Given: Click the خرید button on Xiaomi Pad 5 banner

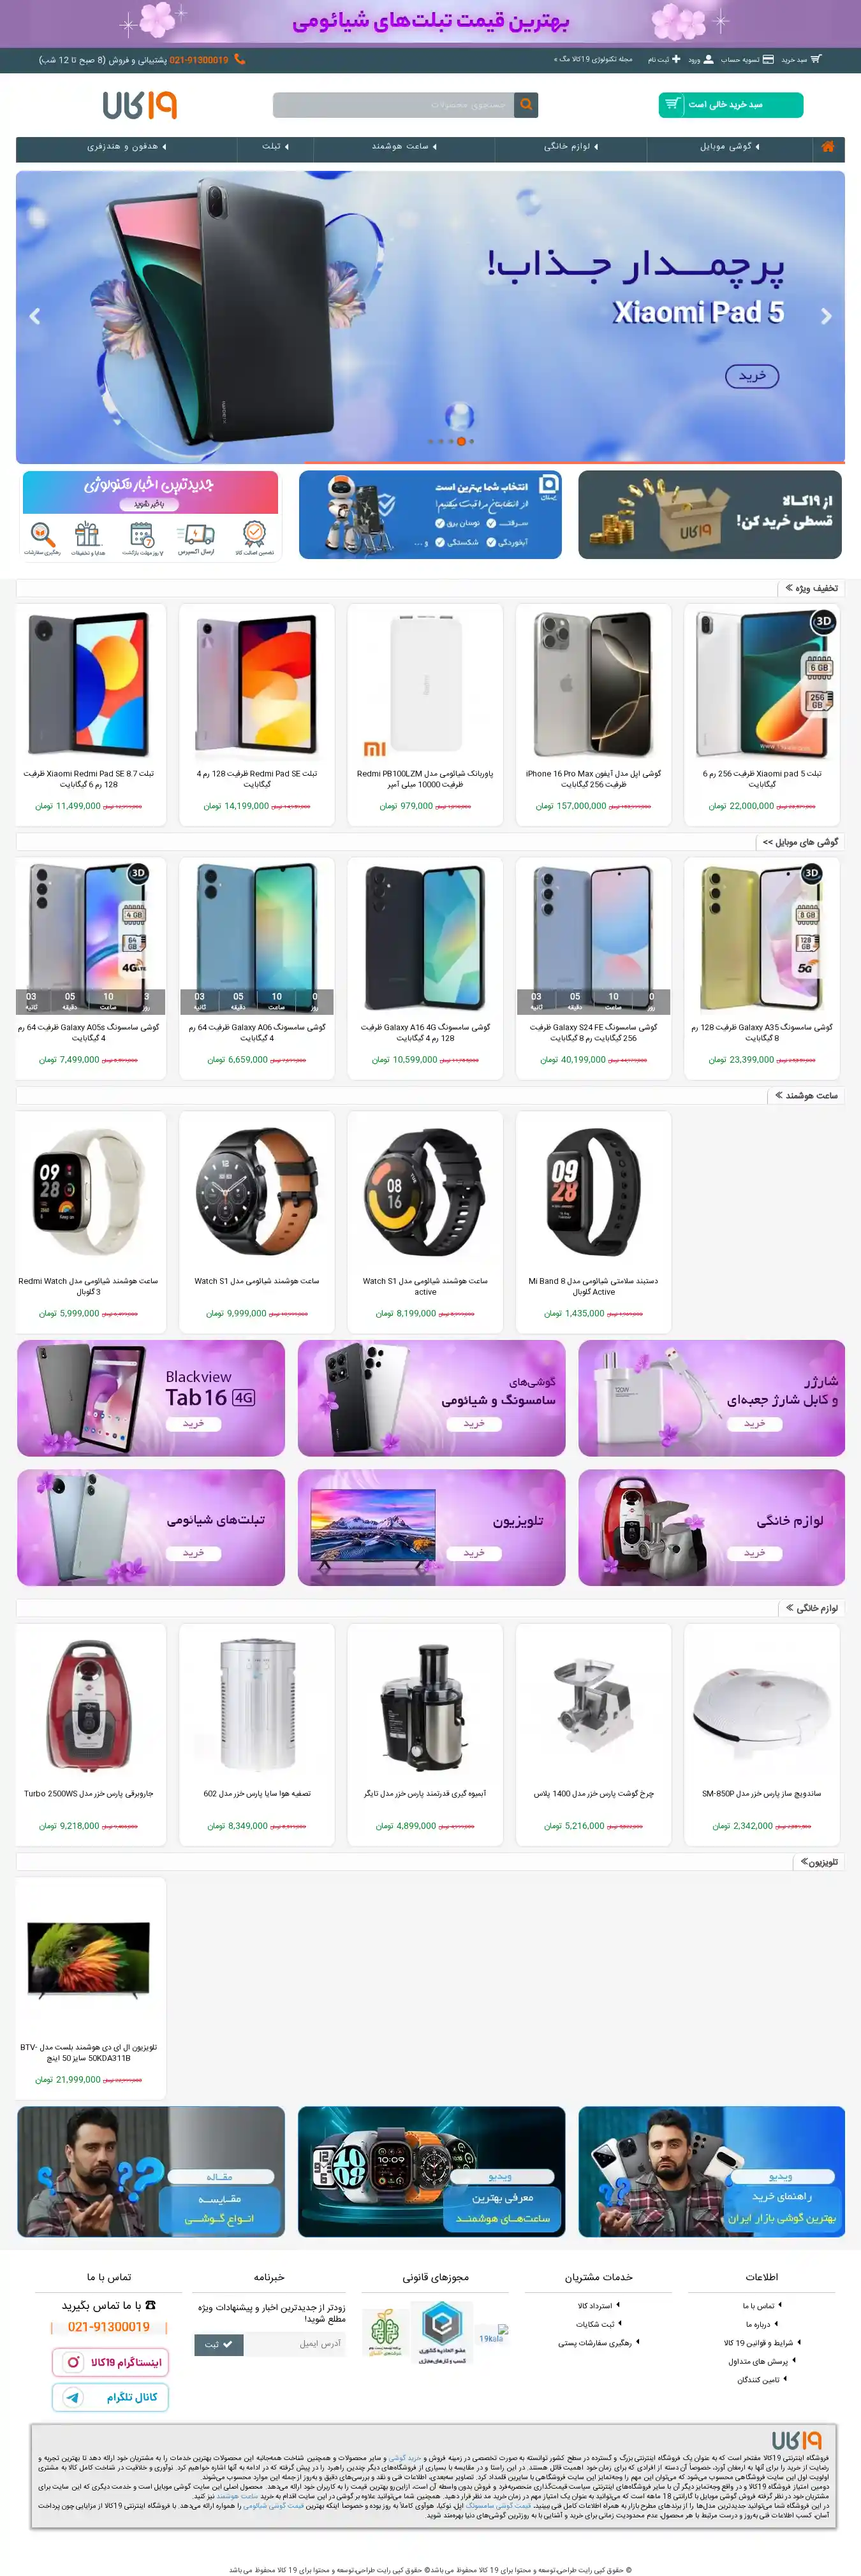Looking at the screenshot, I should [x=751, y=376].
